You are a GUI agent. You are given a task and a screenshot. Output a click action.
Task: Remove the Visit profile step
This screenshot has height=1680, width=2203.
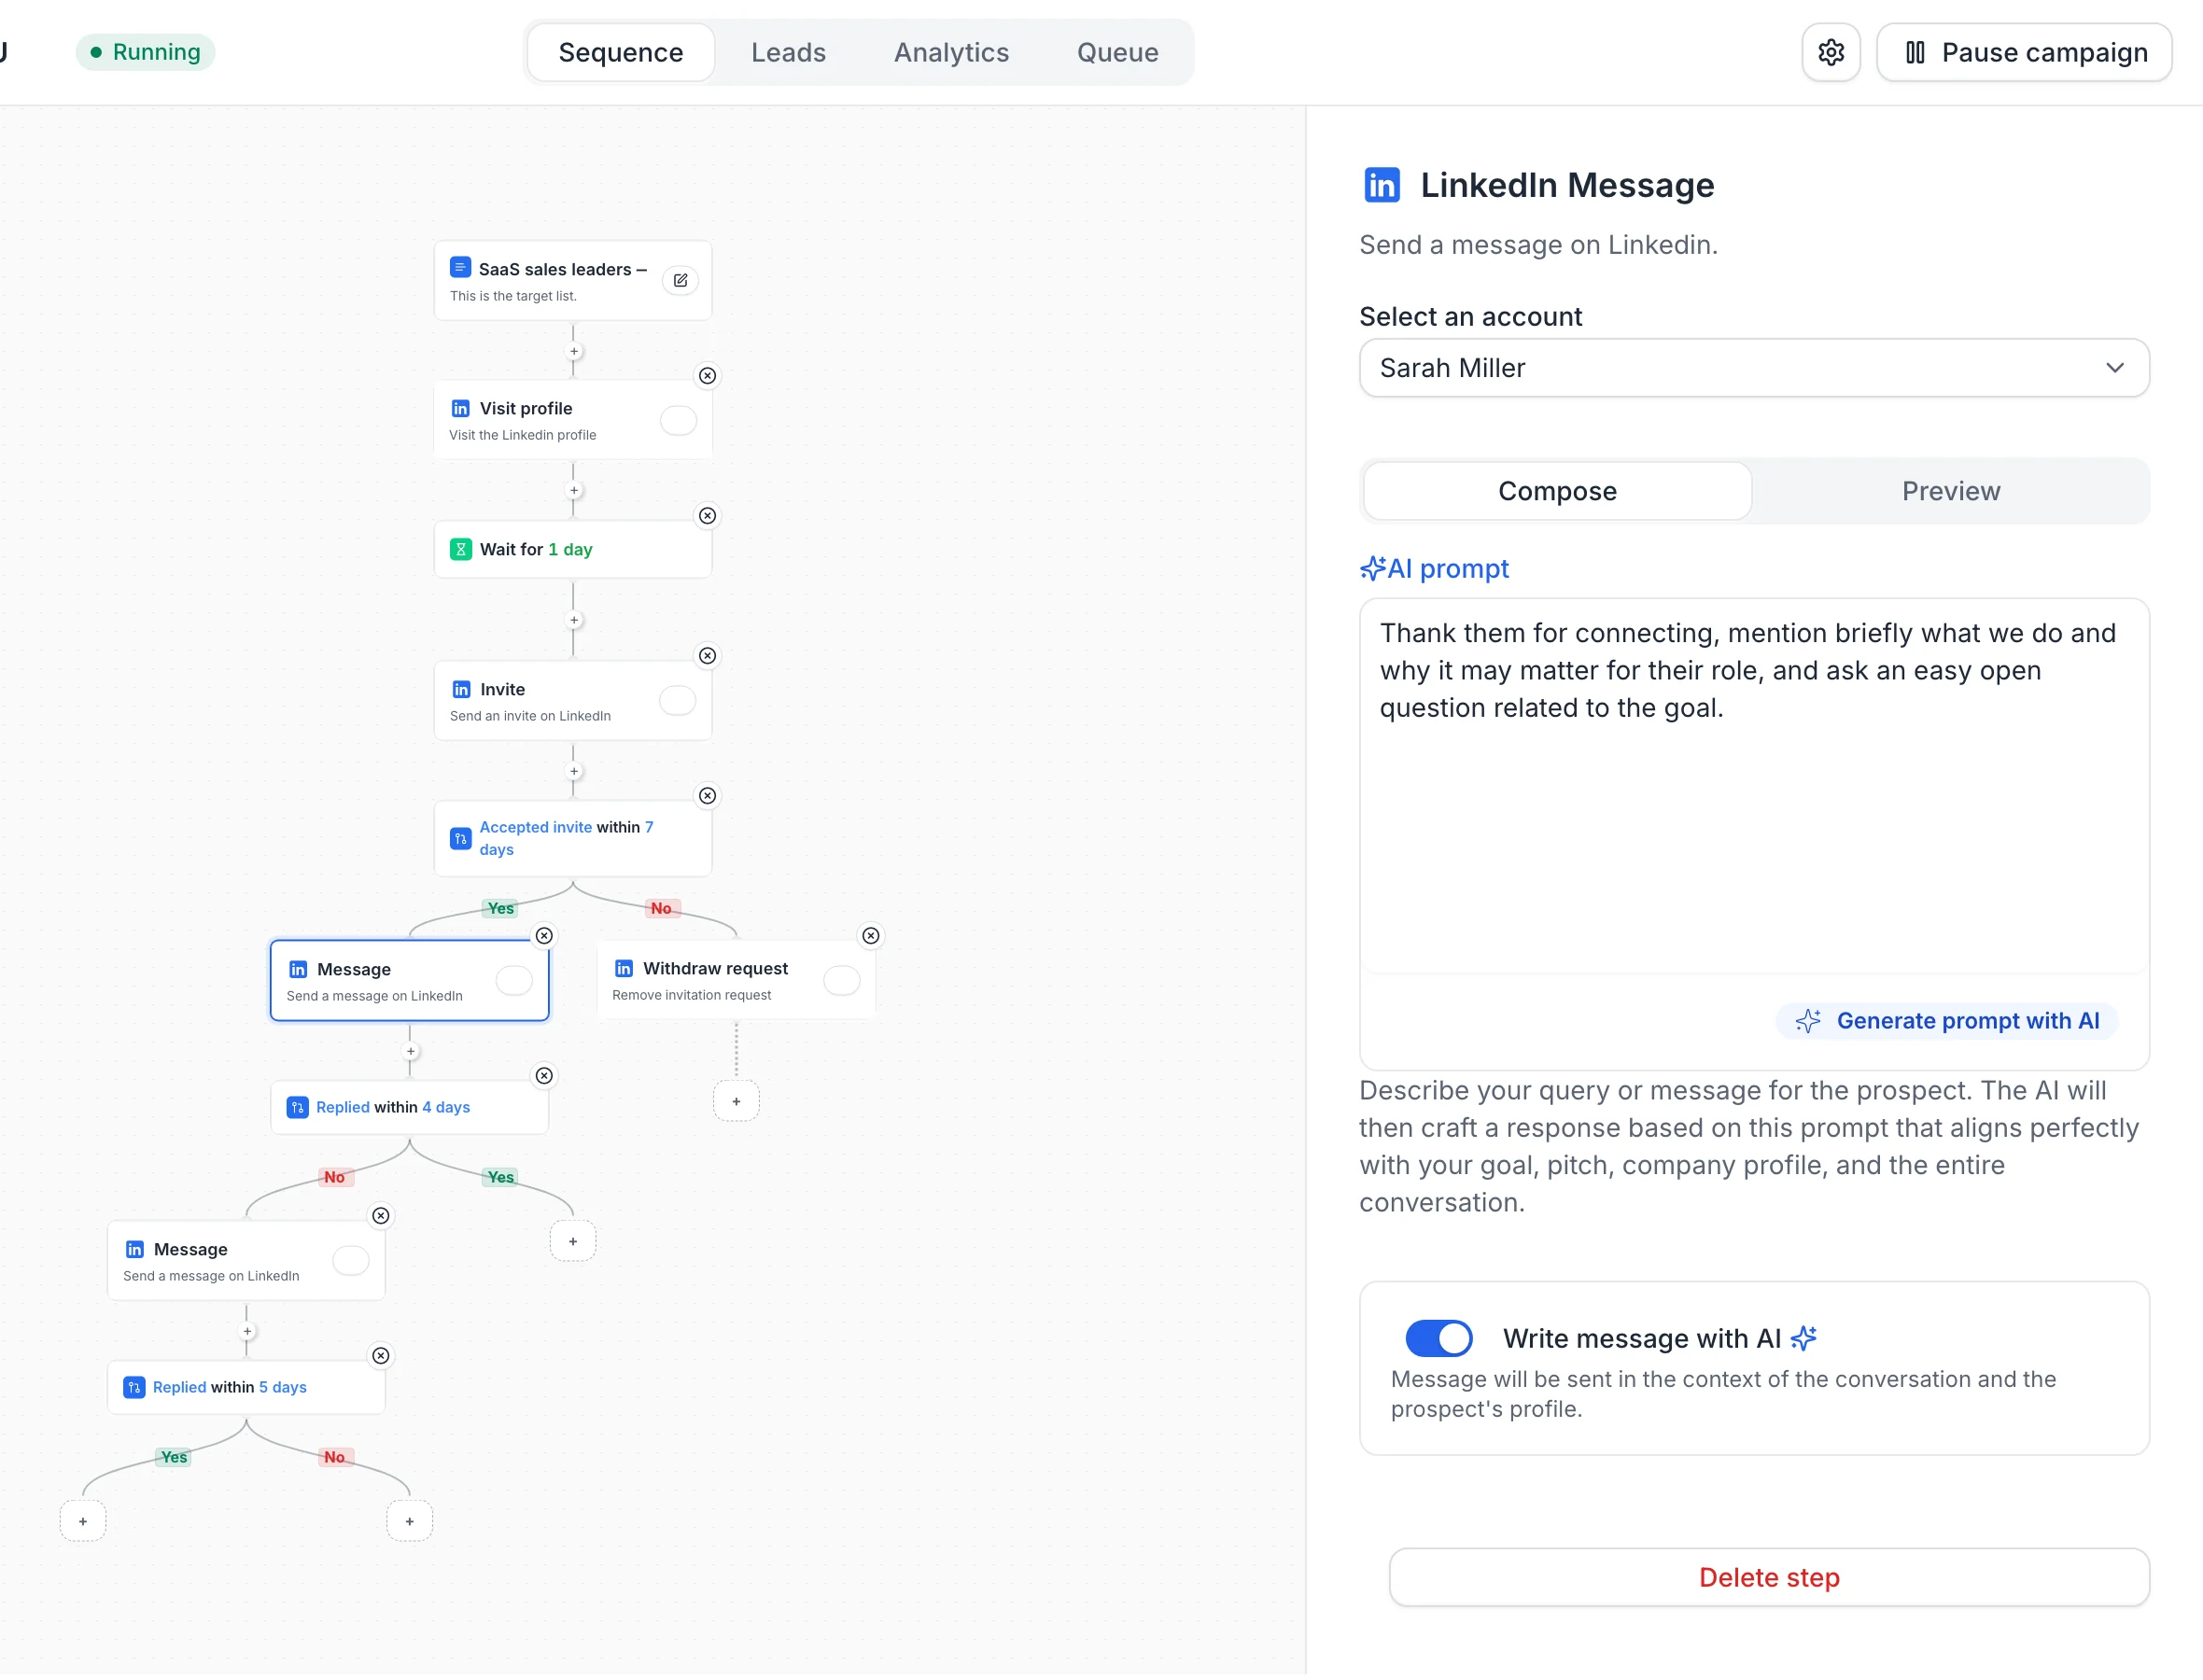pos(707,376)
